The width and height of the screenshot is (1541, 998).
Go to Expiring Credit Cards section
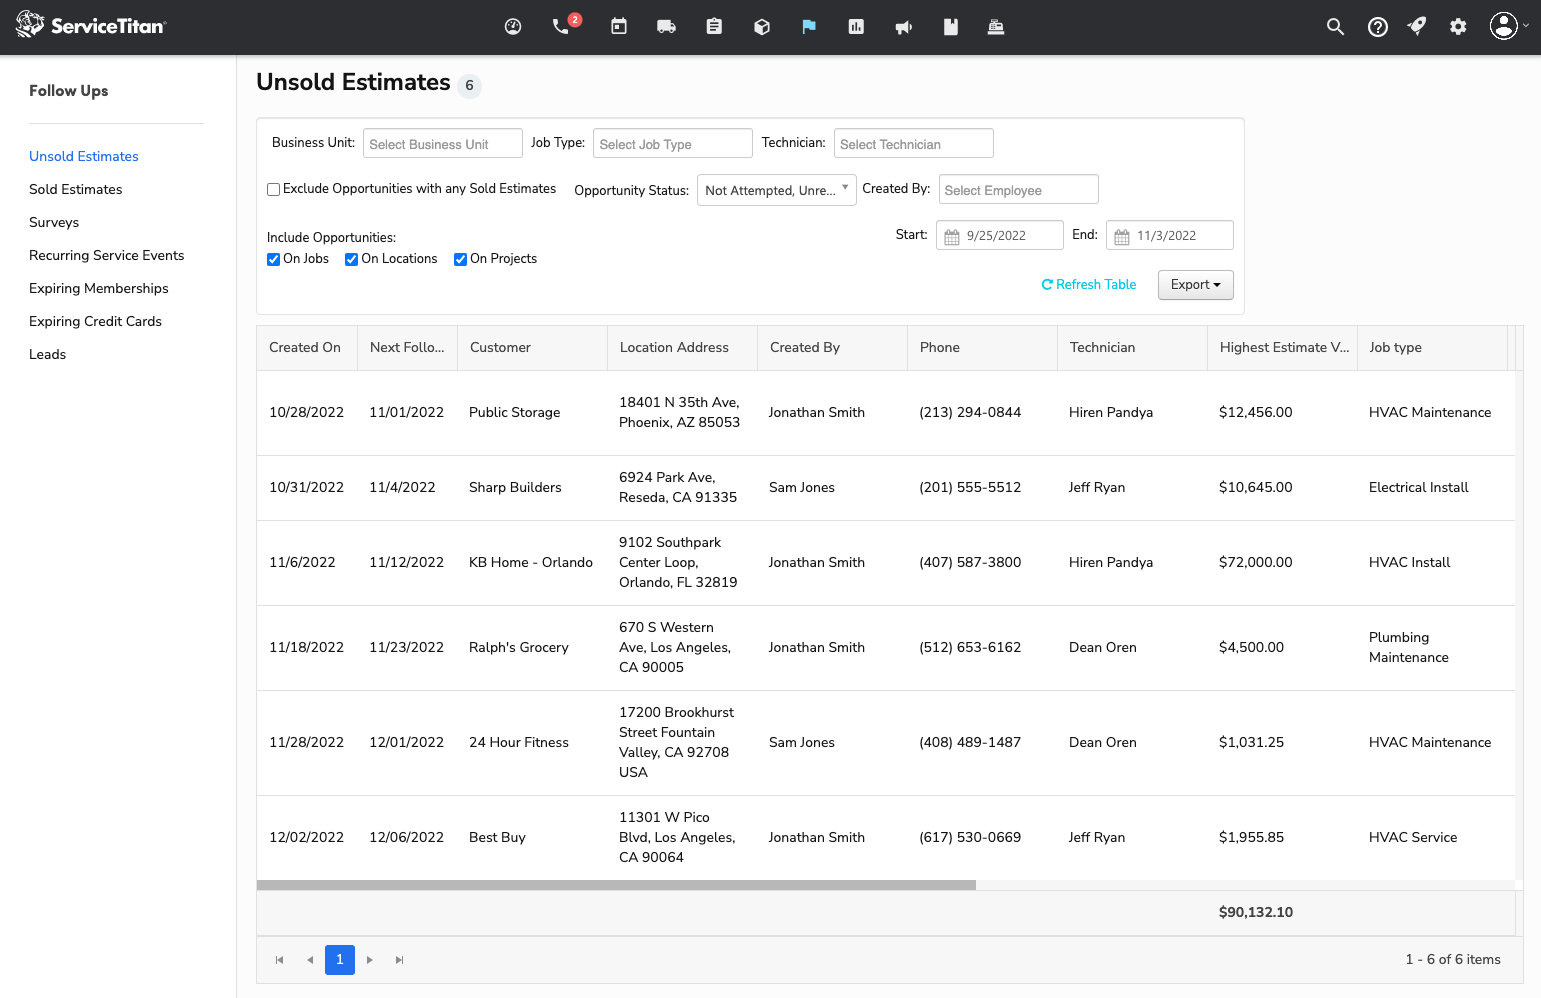pyautogui.click(x=95, y=321)
